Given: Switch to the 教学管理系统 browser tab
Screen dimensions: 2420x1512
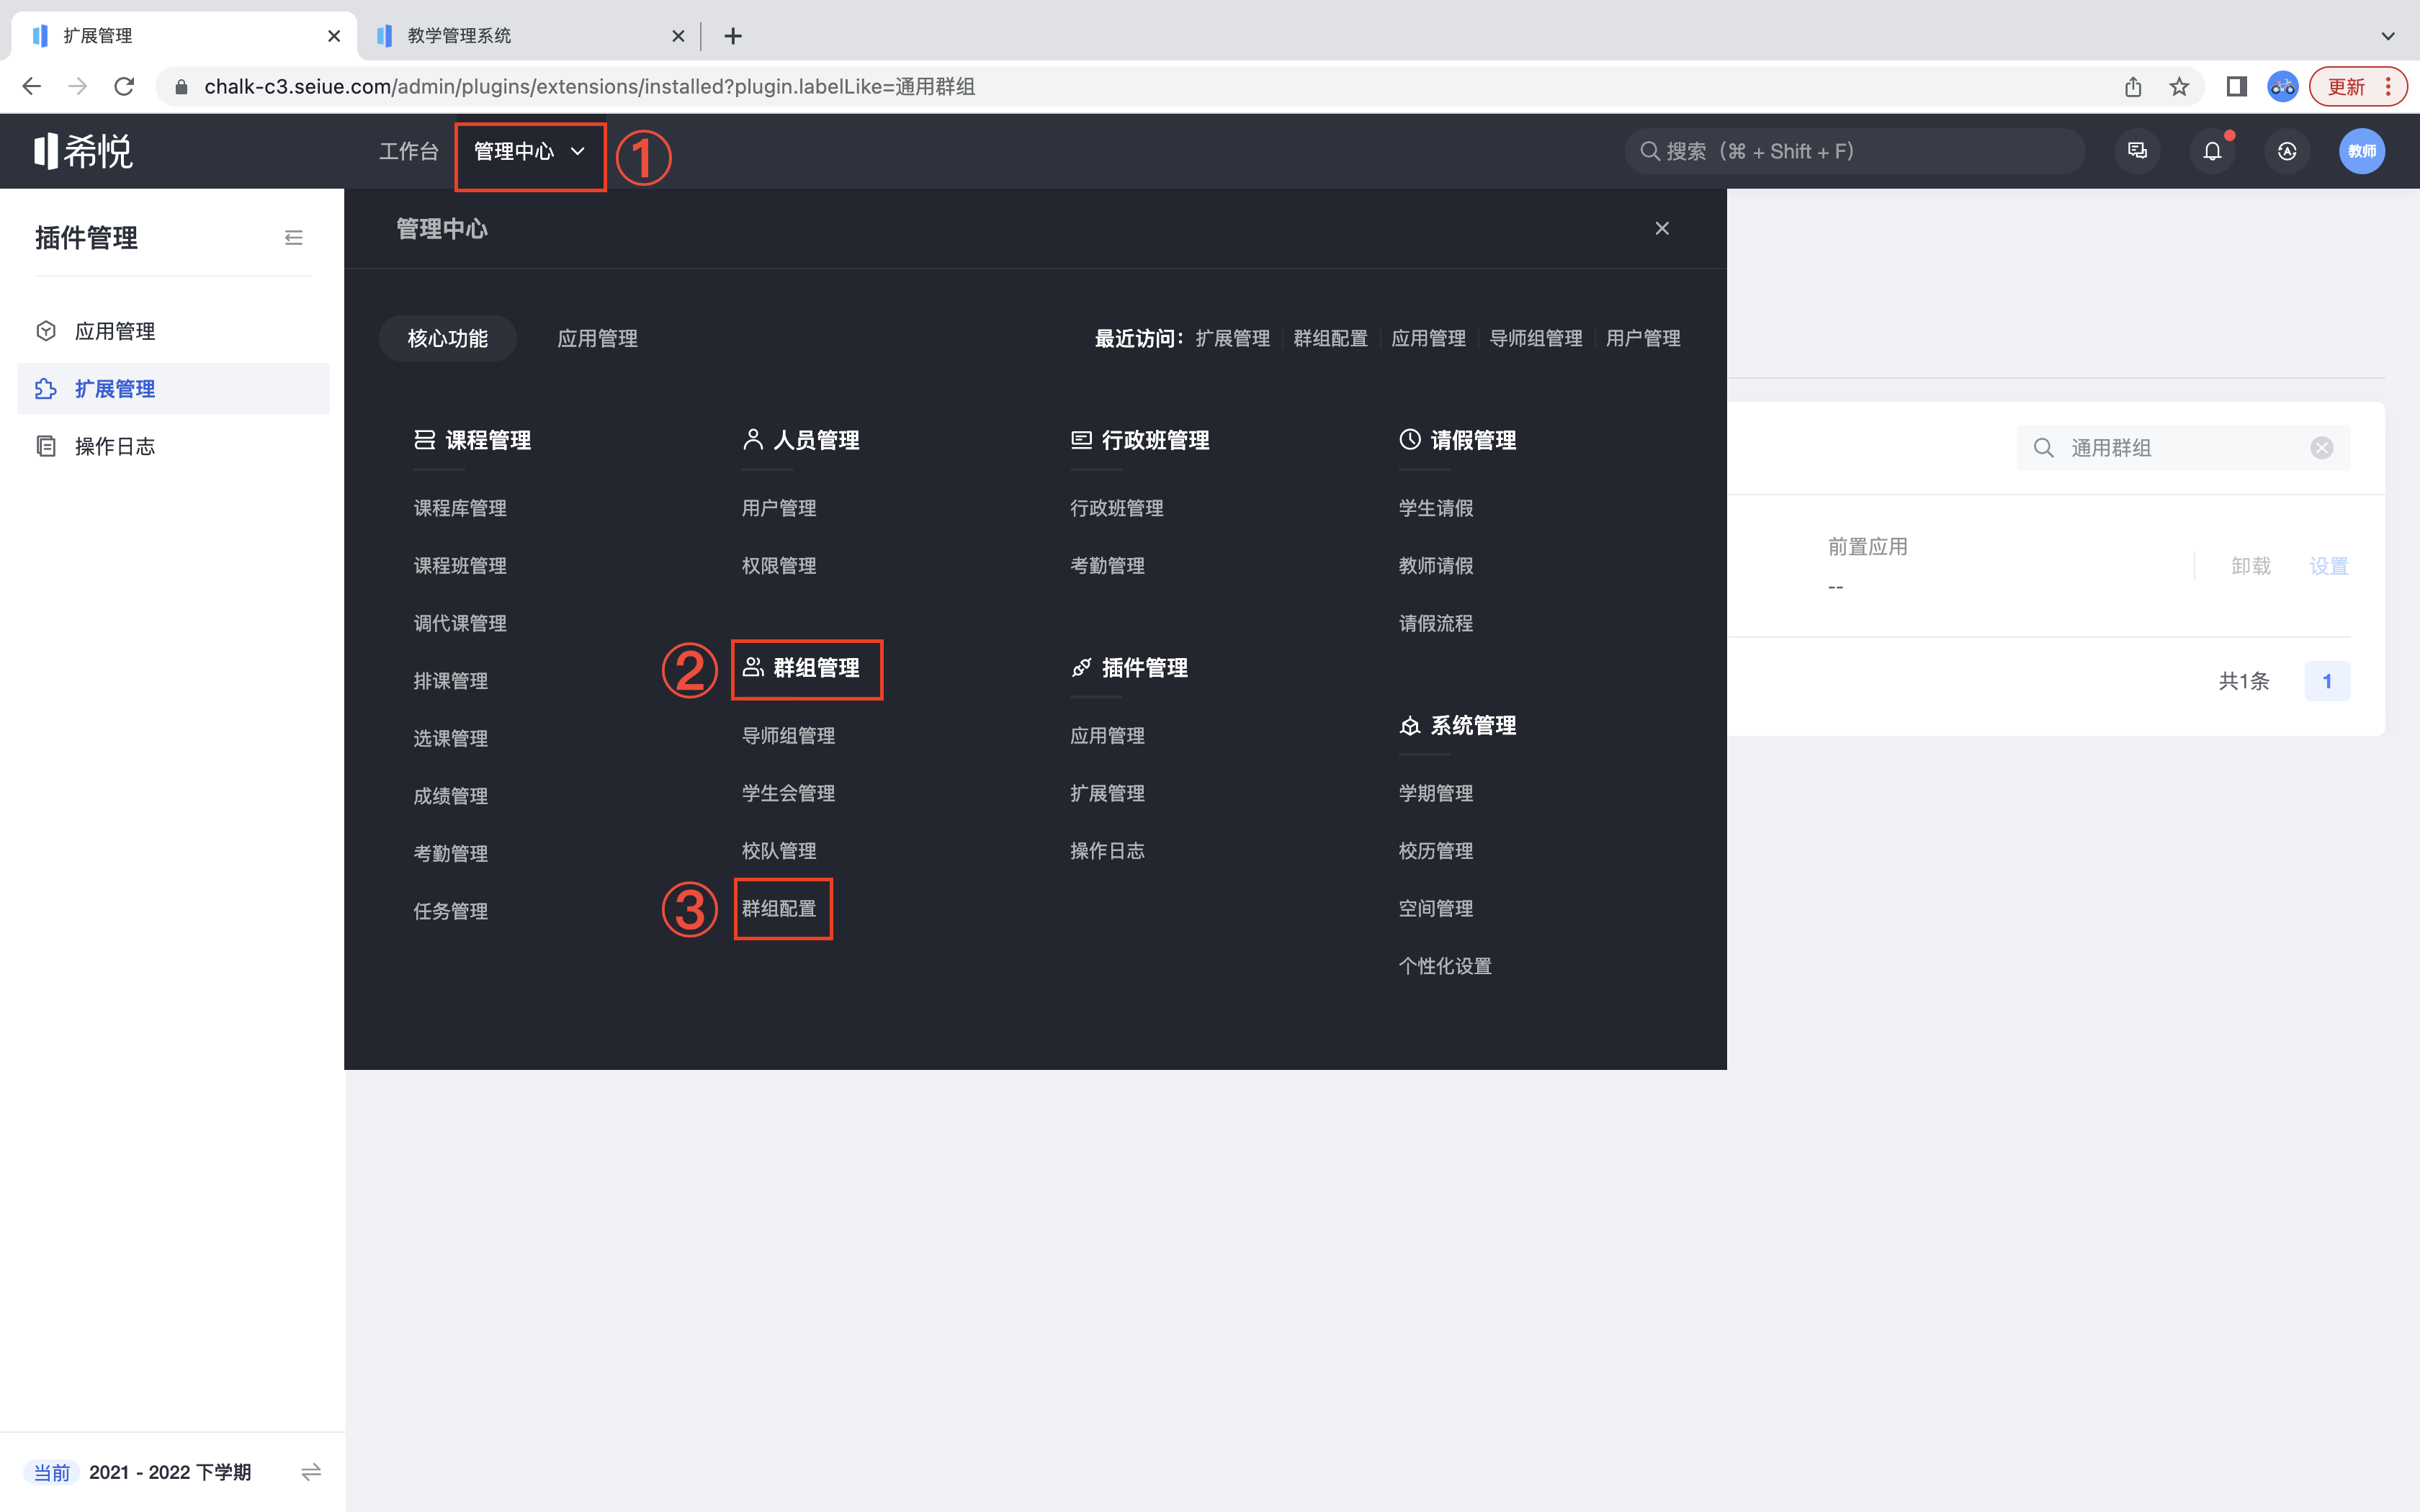Looking at the screenshot, I should [x=530, y=36].
